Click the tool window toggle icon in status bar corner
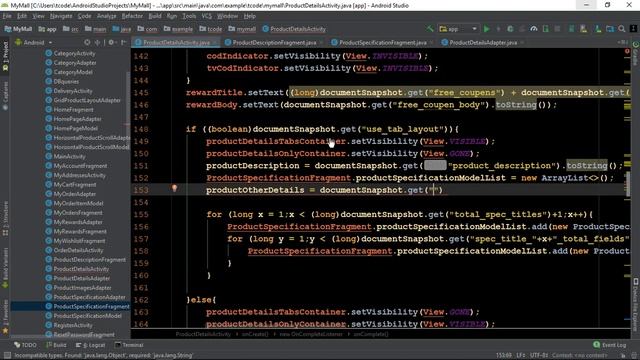Screen dimensions: 640x360 (7, 356)
